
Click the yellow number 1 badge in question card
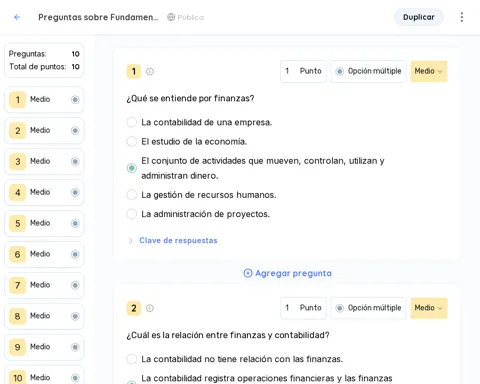point(134,71)
